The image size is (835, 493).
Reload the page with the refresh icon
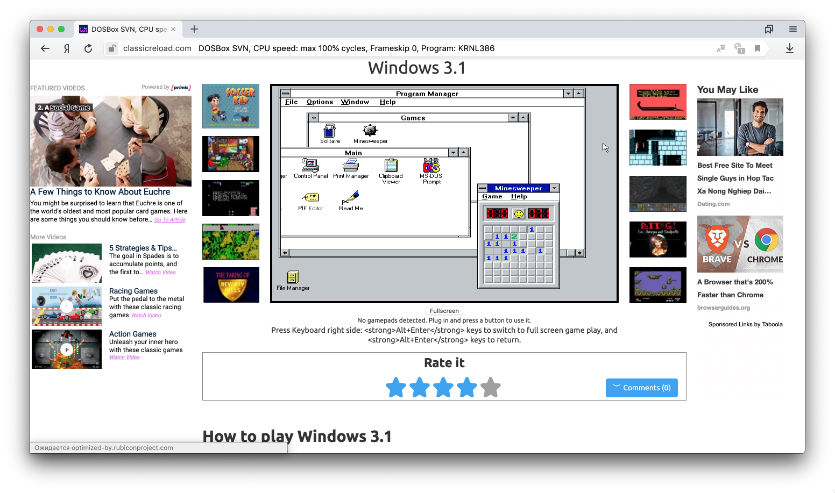click(x=88, y=48)
